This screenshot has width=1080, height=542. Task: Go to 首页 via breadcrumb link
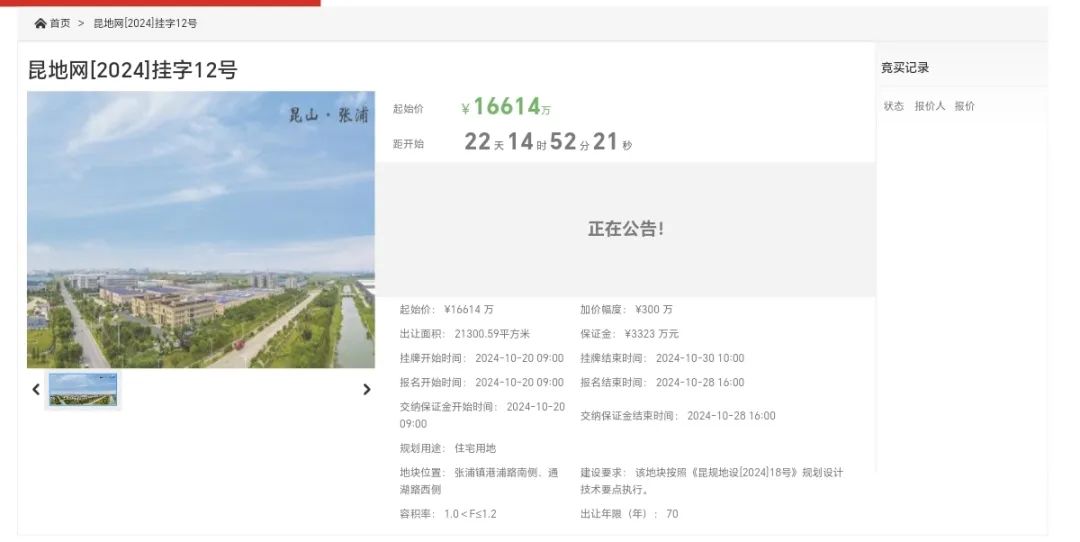60,23
